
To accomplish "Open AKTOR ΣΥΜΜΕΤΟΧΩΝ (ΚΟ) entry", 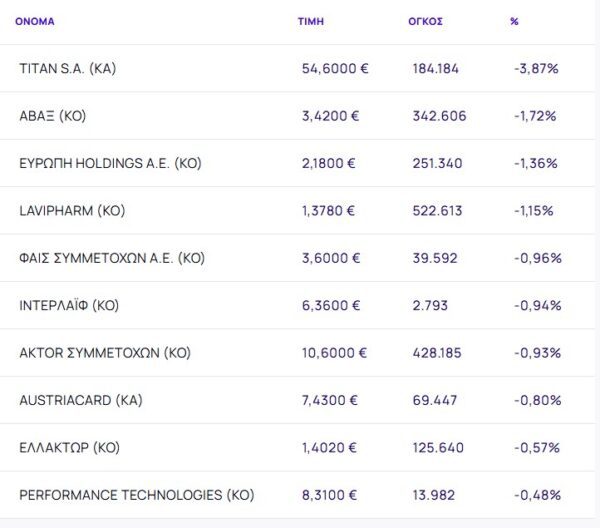I will click(x=105, y=353).
